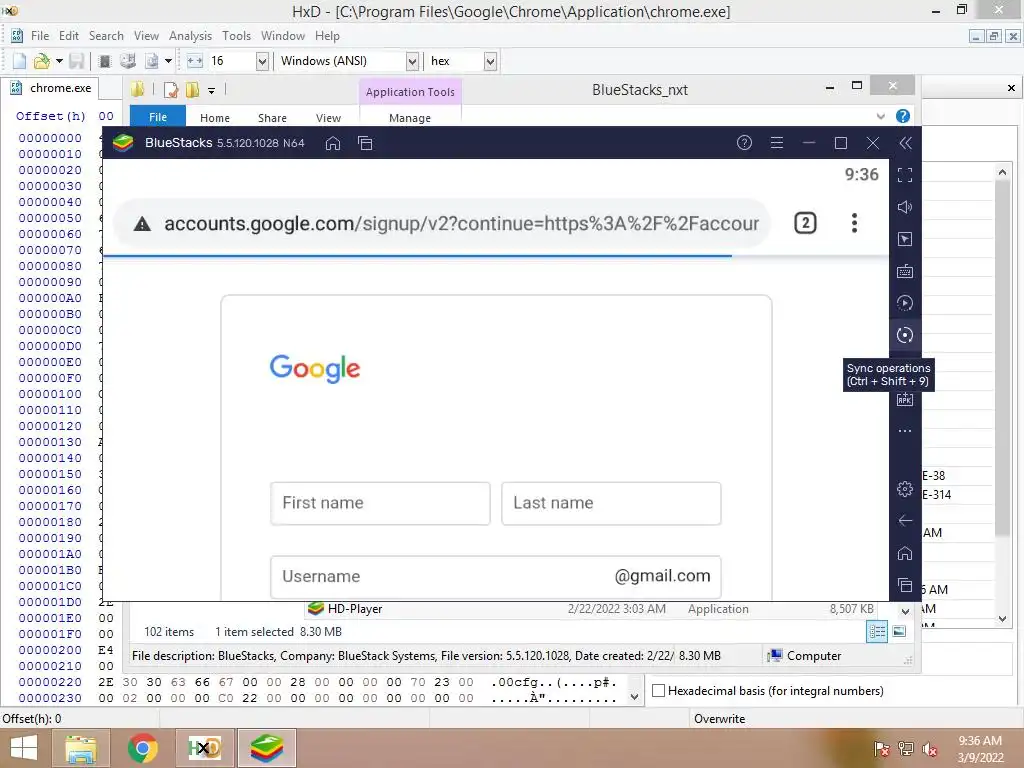Image resolution: width=1024 pixels, height=768 pixels.
Task: Open Windows (ANSI) charset dropdown
Action: pyautogui.click(x=412, y=61)
